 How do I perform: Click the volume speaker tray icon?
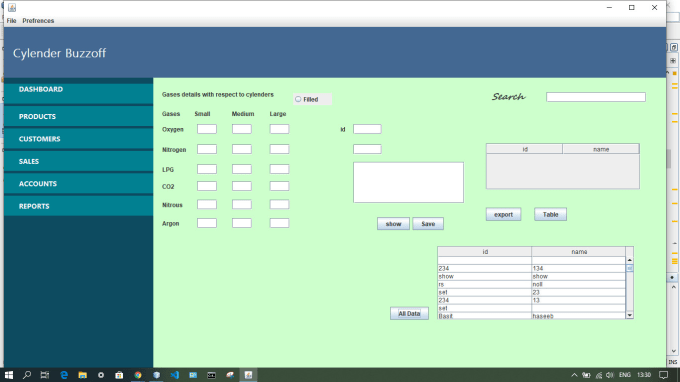[x=610, y=375]
